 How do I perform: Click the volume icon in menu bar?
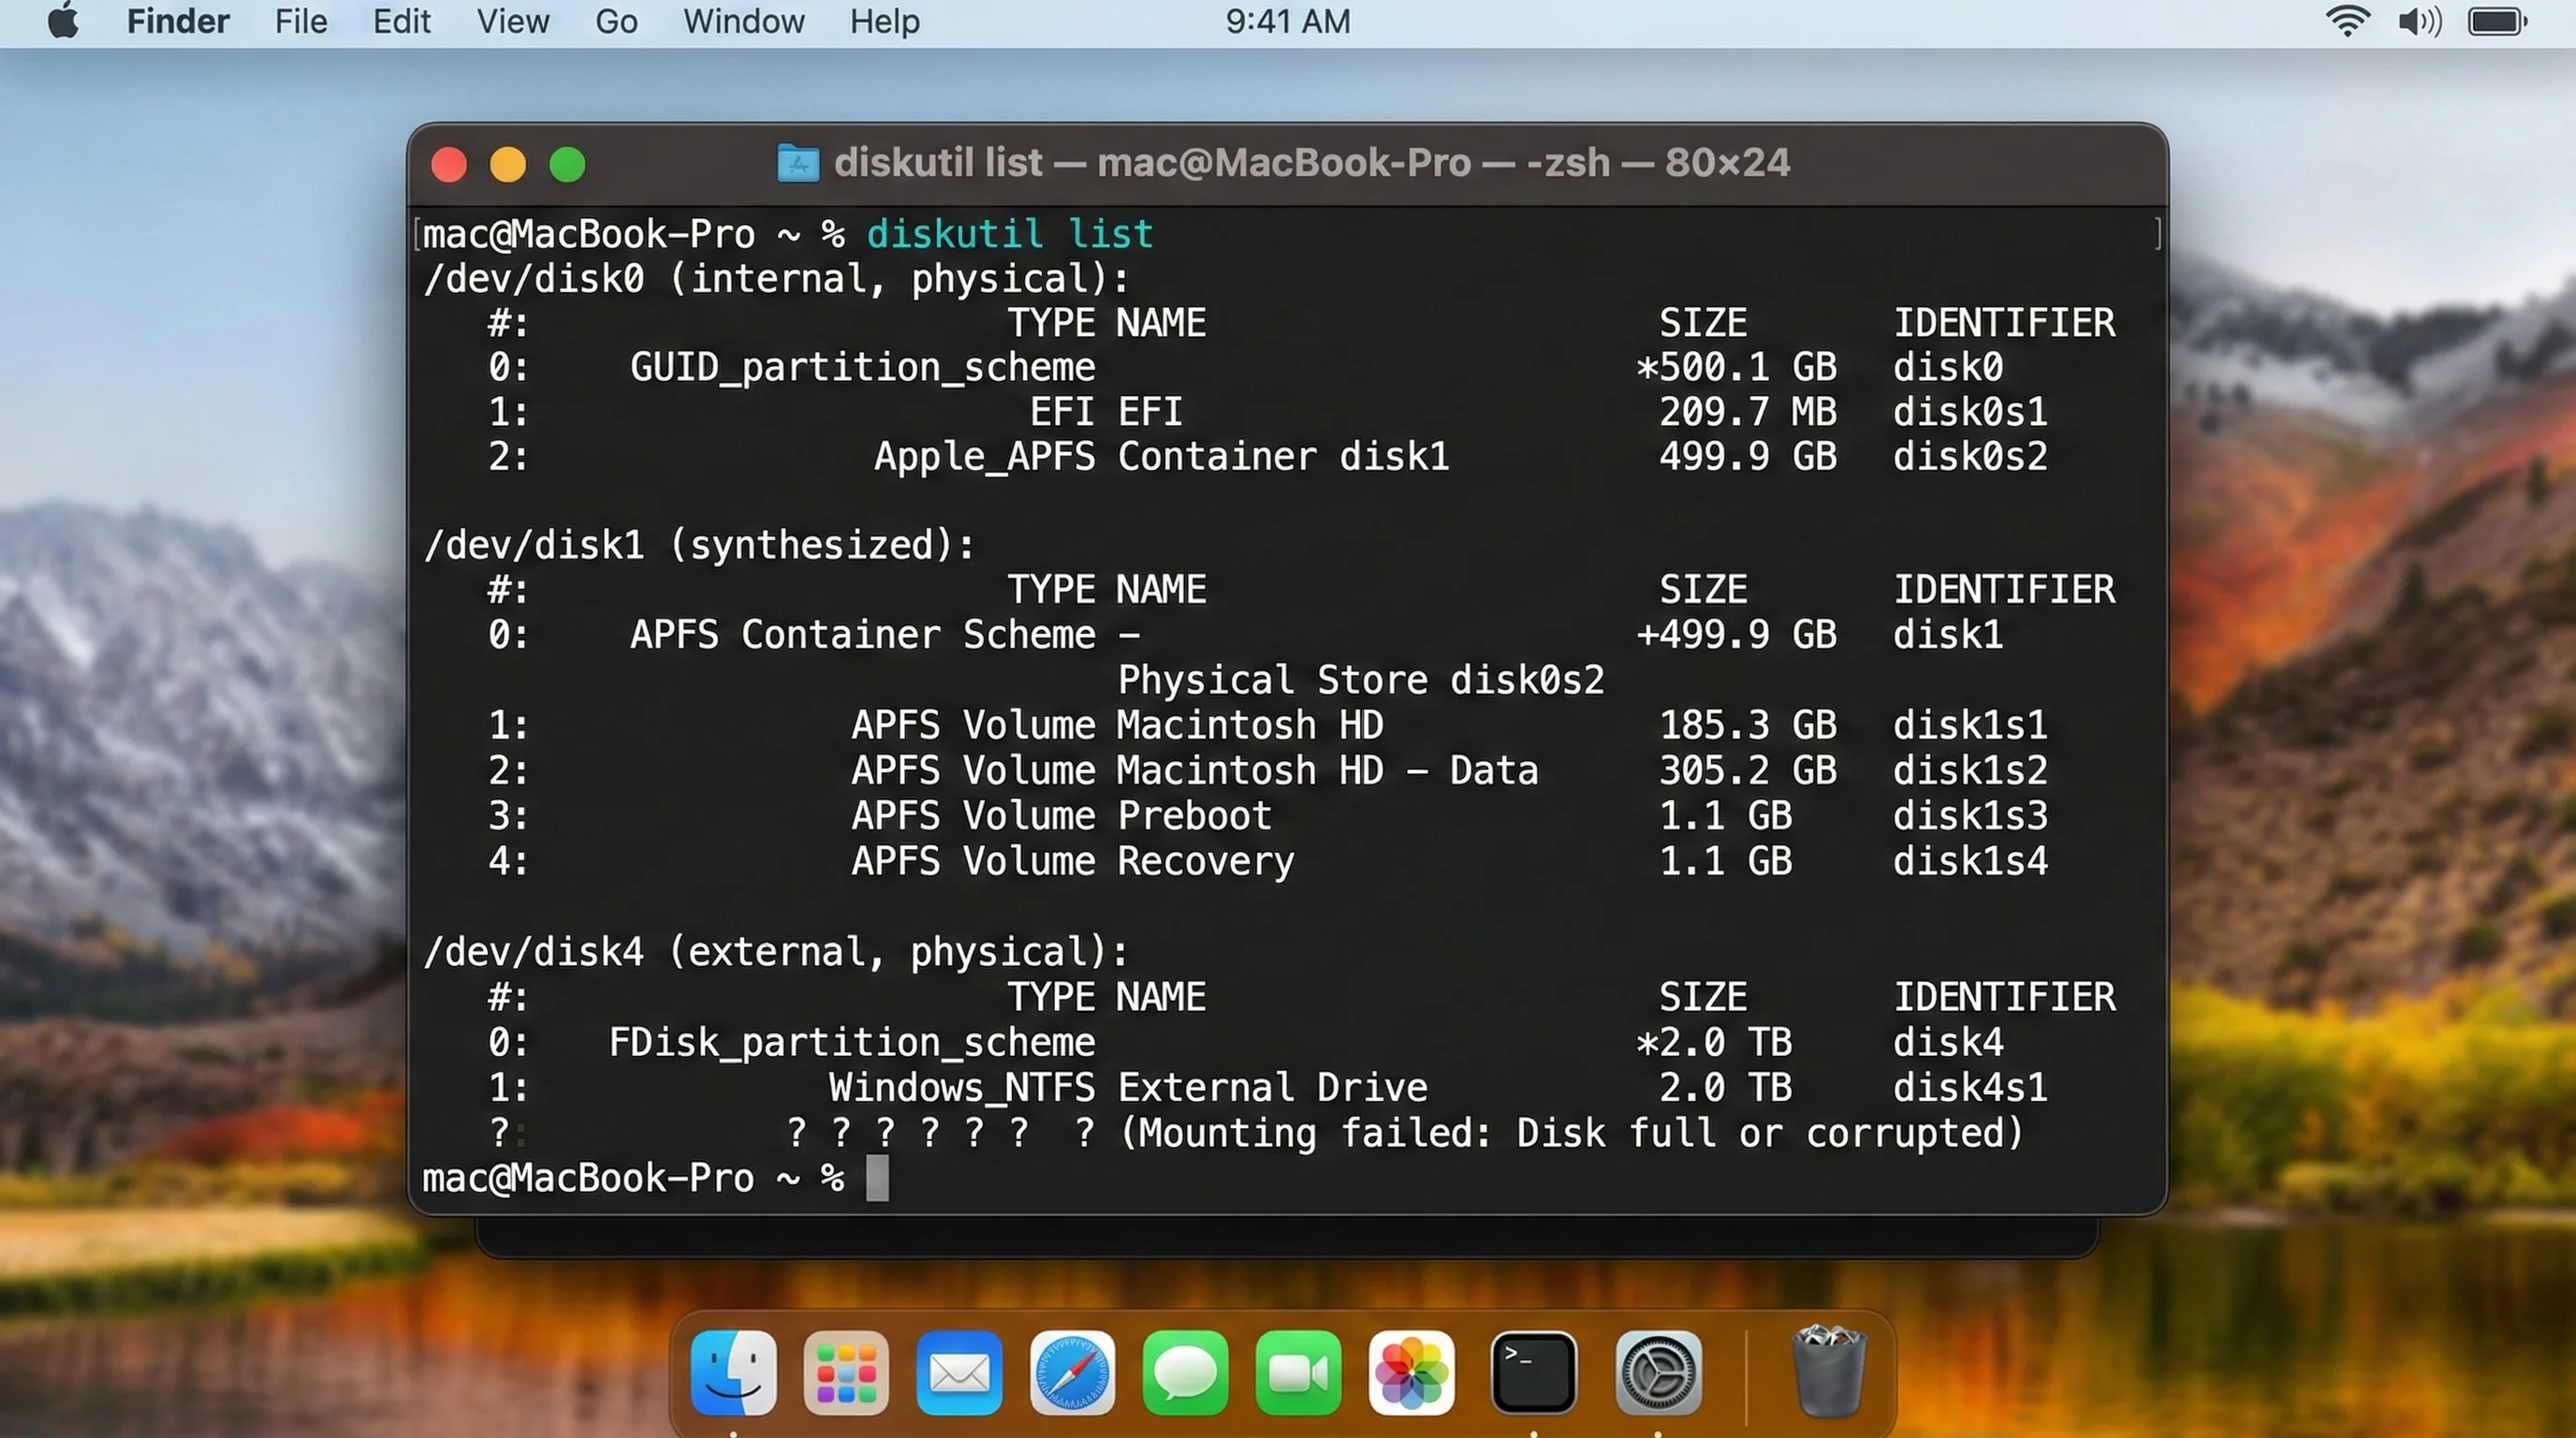pyautogui.click(x=2420, y=21)
